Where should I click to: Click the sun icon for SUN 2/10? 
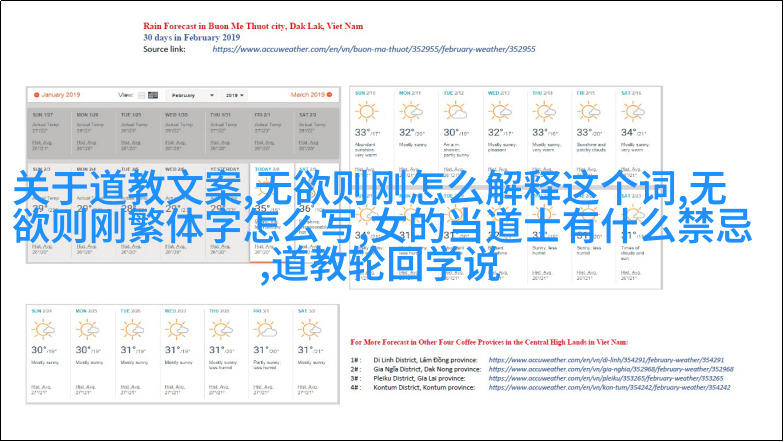point(365,110)
